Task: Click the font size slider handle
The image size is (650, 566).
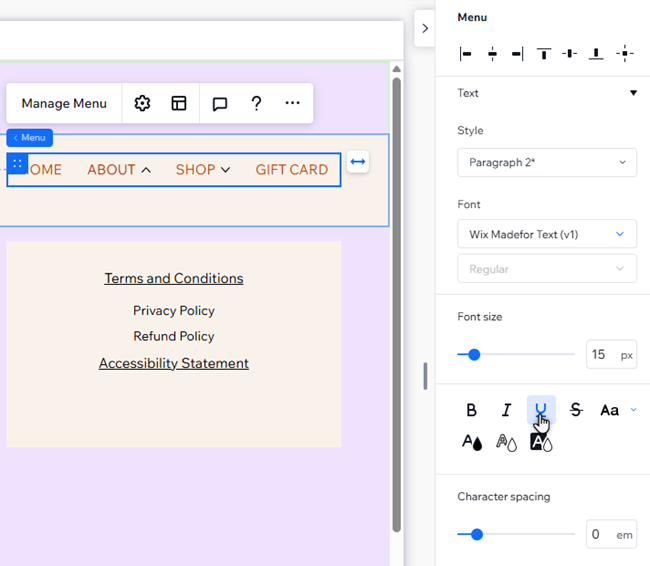Action: (x=474, y=355)
